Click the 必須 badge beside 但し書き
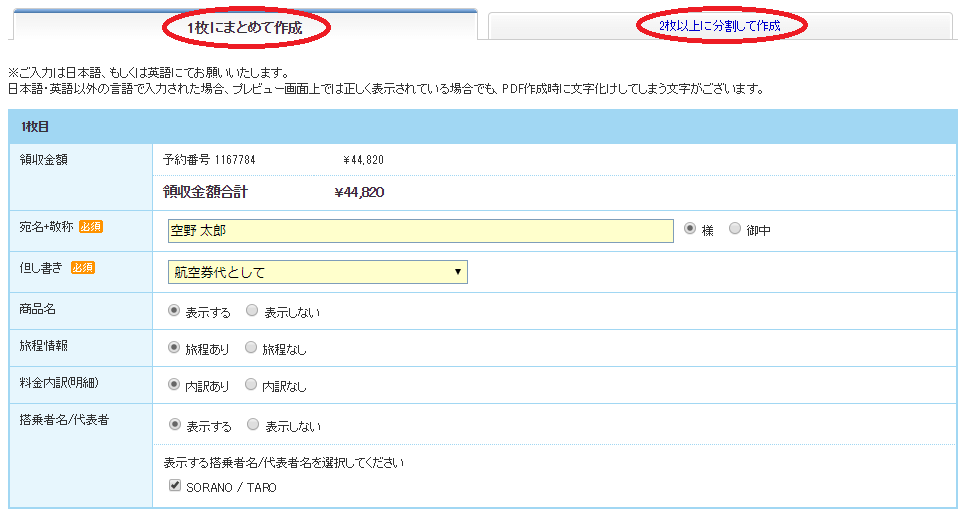968x519 pixels. point(83,267)
